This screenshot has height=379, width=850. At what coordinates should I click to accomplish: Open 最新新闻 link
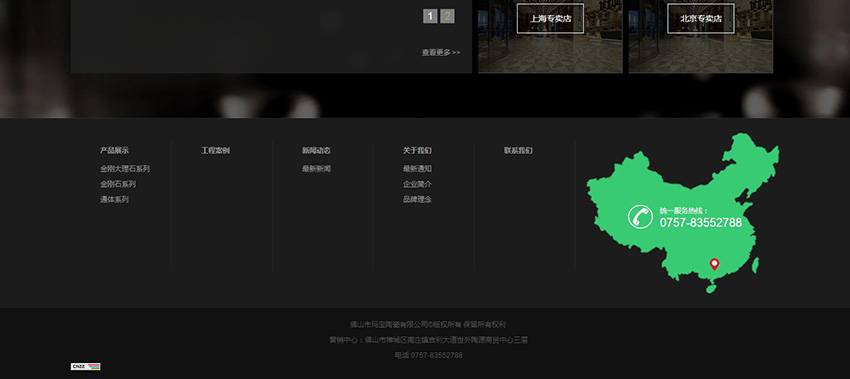pyautogui.click(x=317, y=169)
